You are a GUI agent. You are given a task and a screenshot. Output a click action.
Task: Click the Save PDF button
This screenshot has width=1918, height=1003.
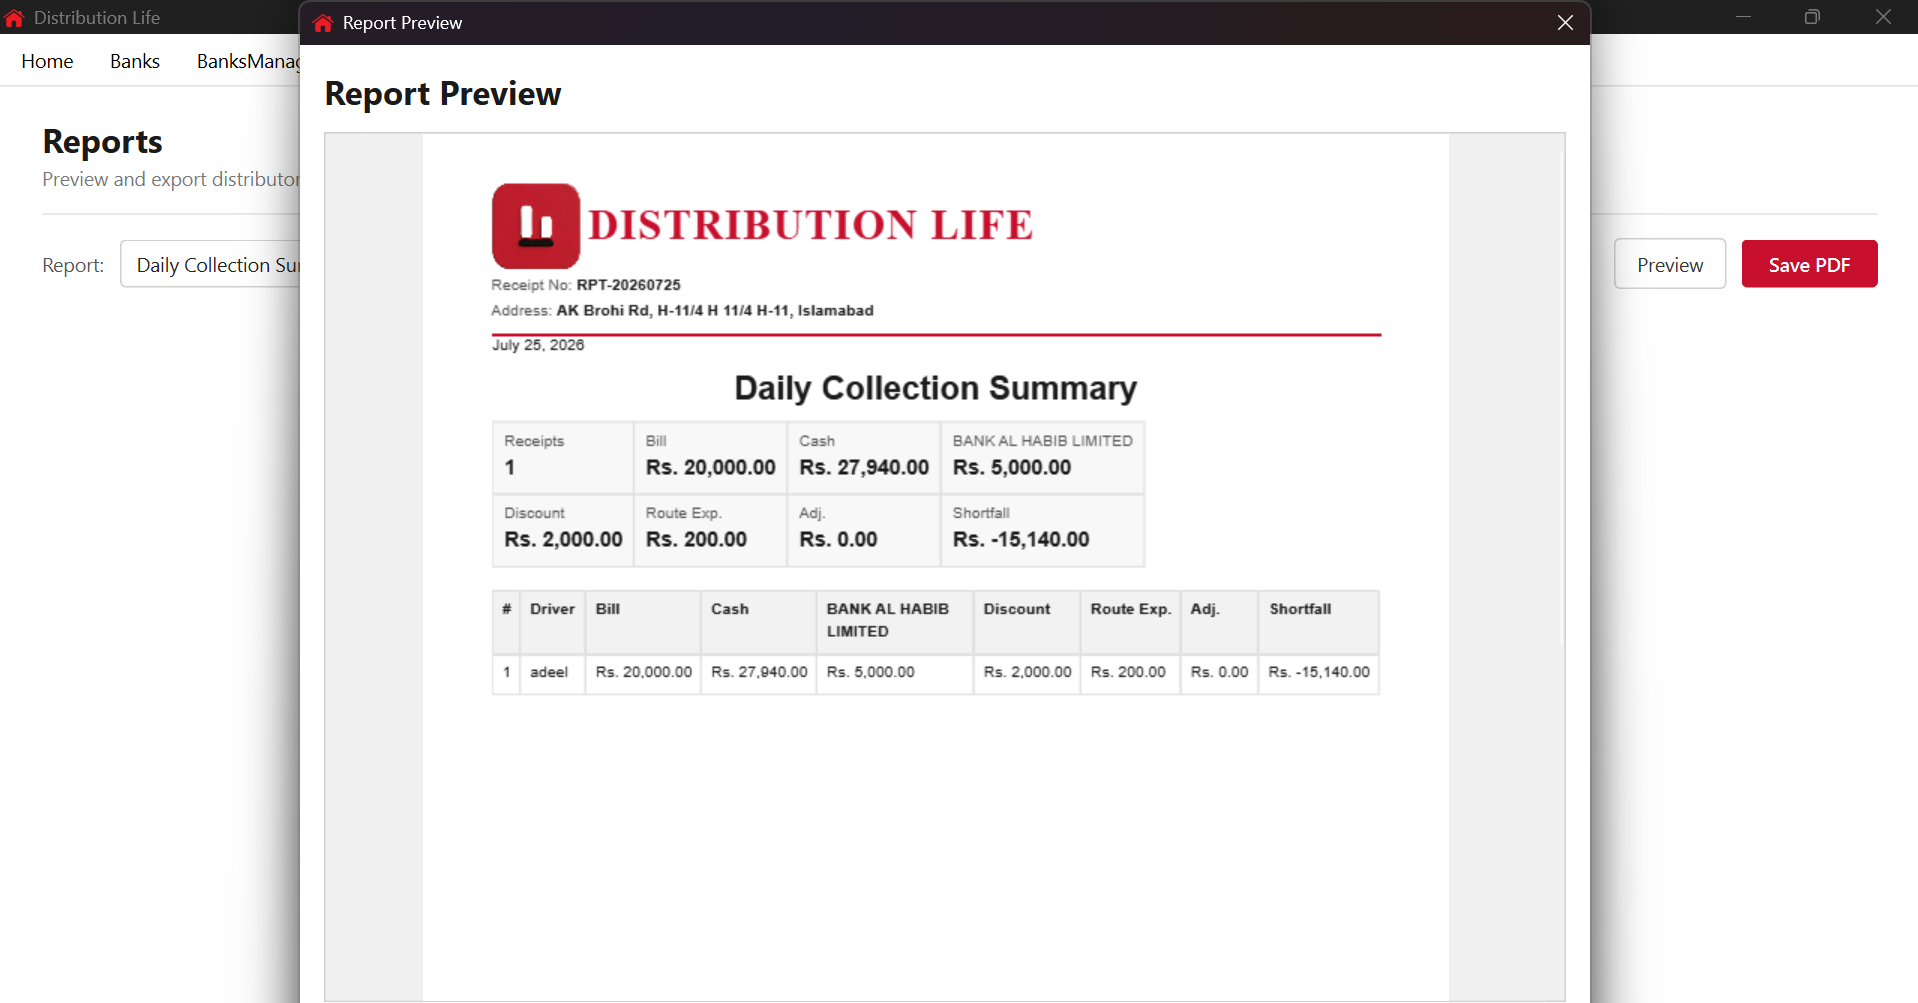pyautogui.click(x=1809, y=264)
